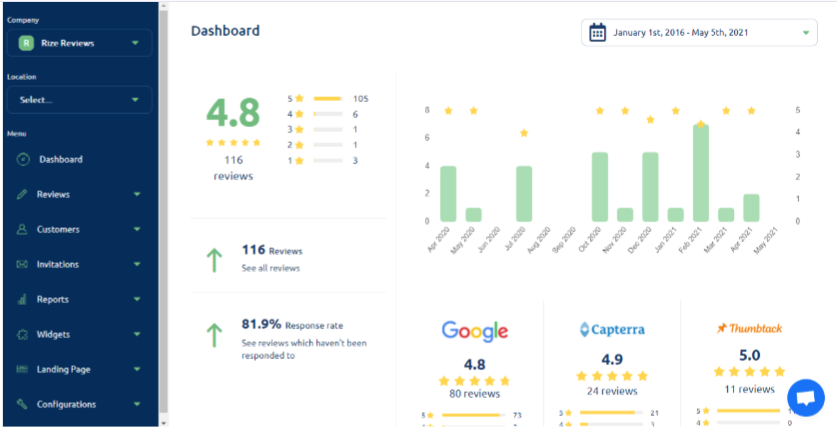Click the Configurations wrench icon
Image resolution: width=837 pixels, height=436 pixels.
22,404
